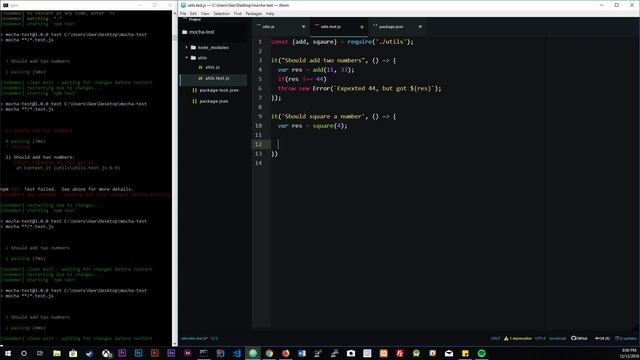640x360 pixels.
Task: Click the updates indicator in status bar
Action: [626, 338]
